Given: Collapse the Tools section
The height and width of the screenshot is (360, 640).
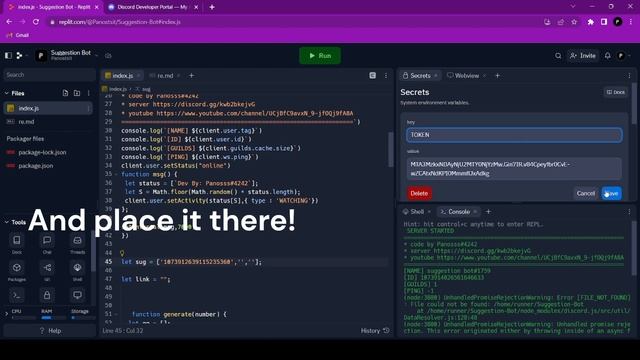Looking at the screenshot, I should pos(7,222).
